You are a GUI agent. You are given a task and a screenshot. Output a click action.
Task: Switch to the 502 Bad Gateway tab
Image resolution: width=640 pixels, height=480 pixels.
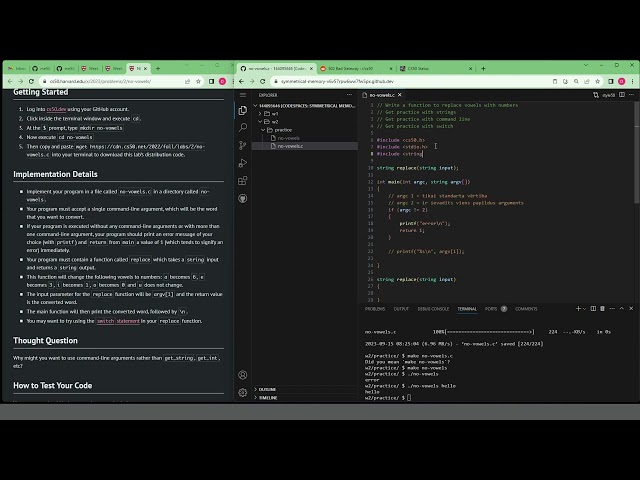coord(356,69)
